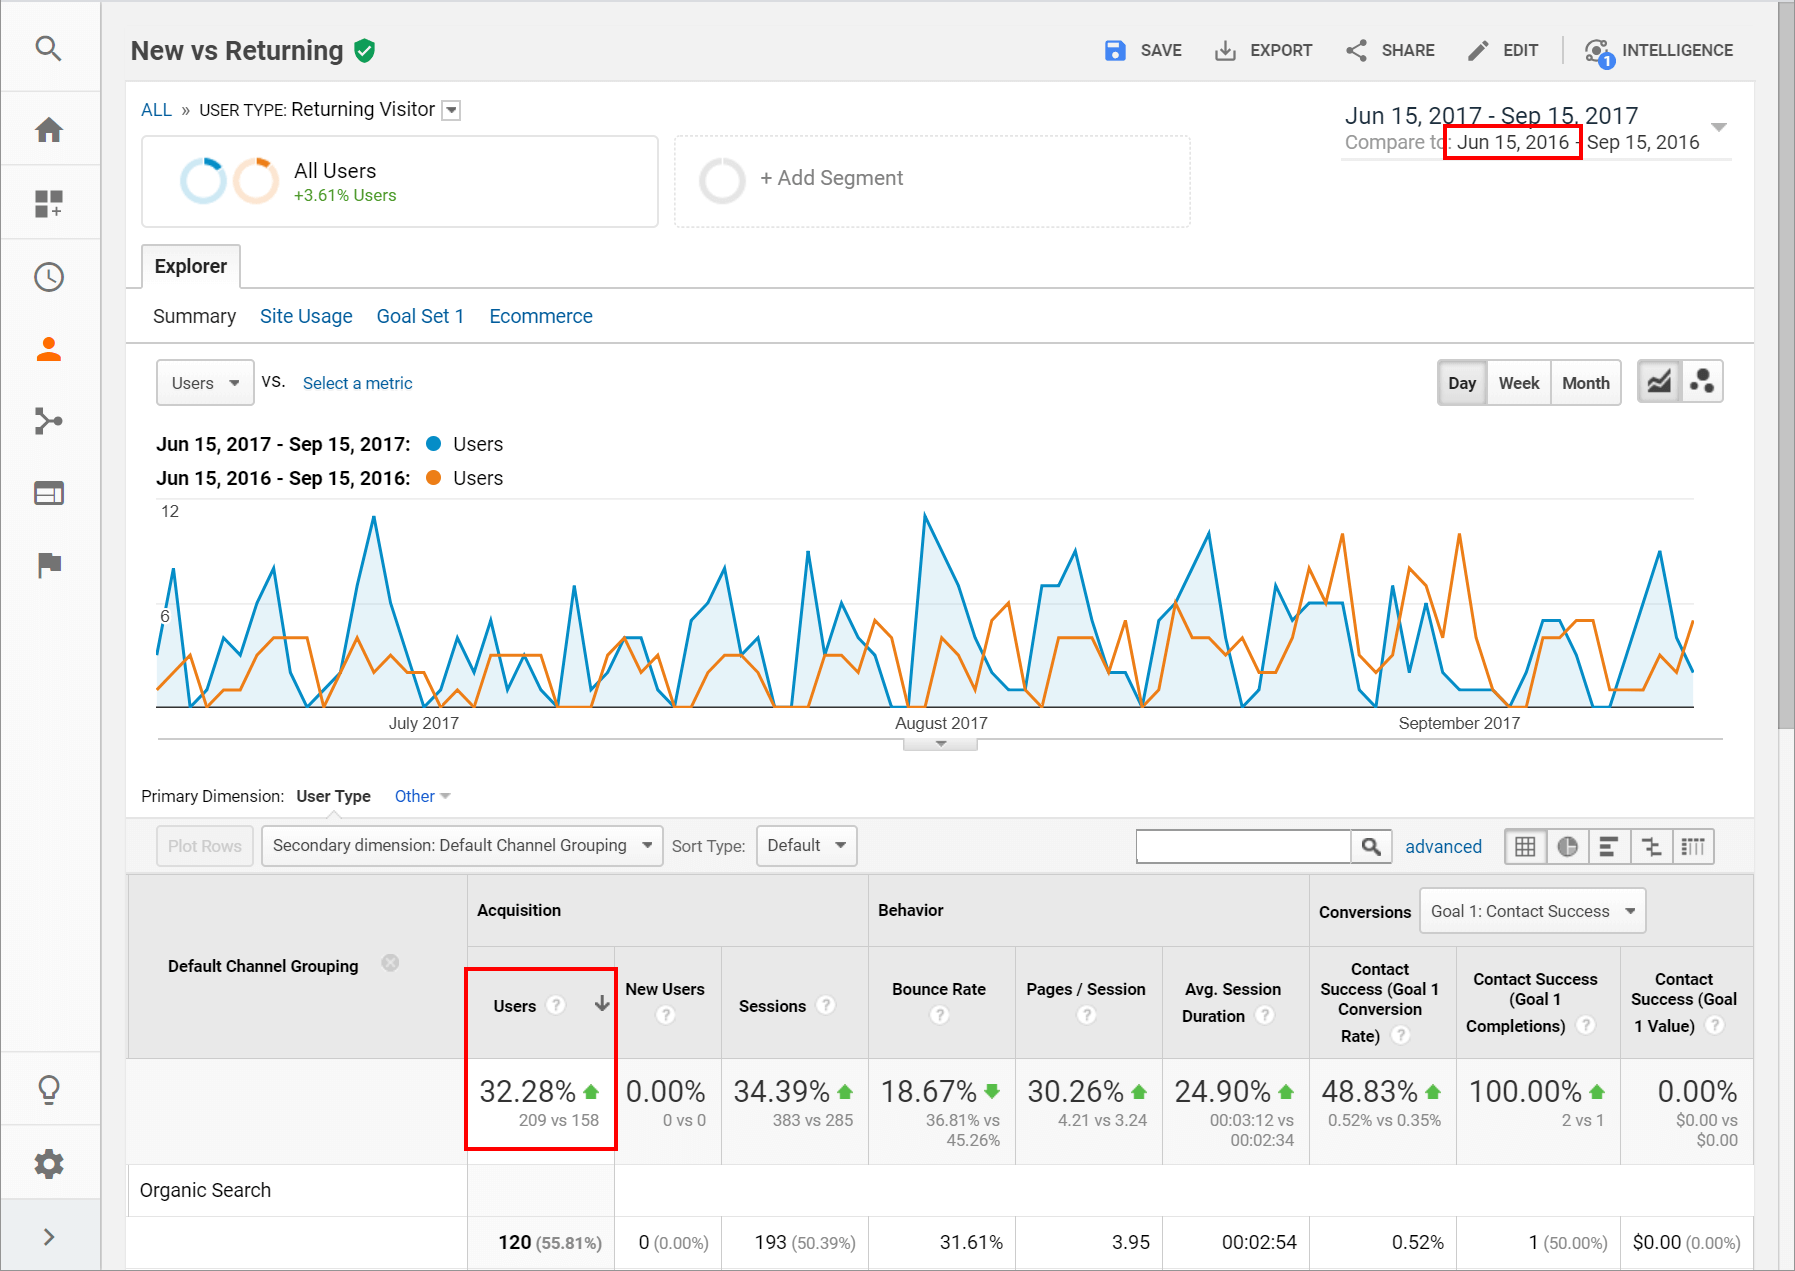Viewport: 1795px width, 1271px height.
Task: Show help for Users metric
Action: [x=556, y=1005]
